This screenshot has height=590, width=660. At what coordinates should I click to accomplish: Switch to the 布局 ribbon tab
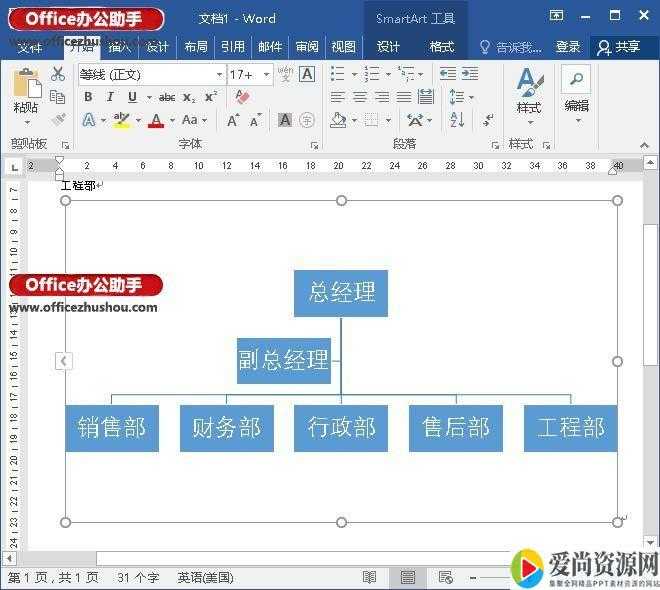(196, 47)
